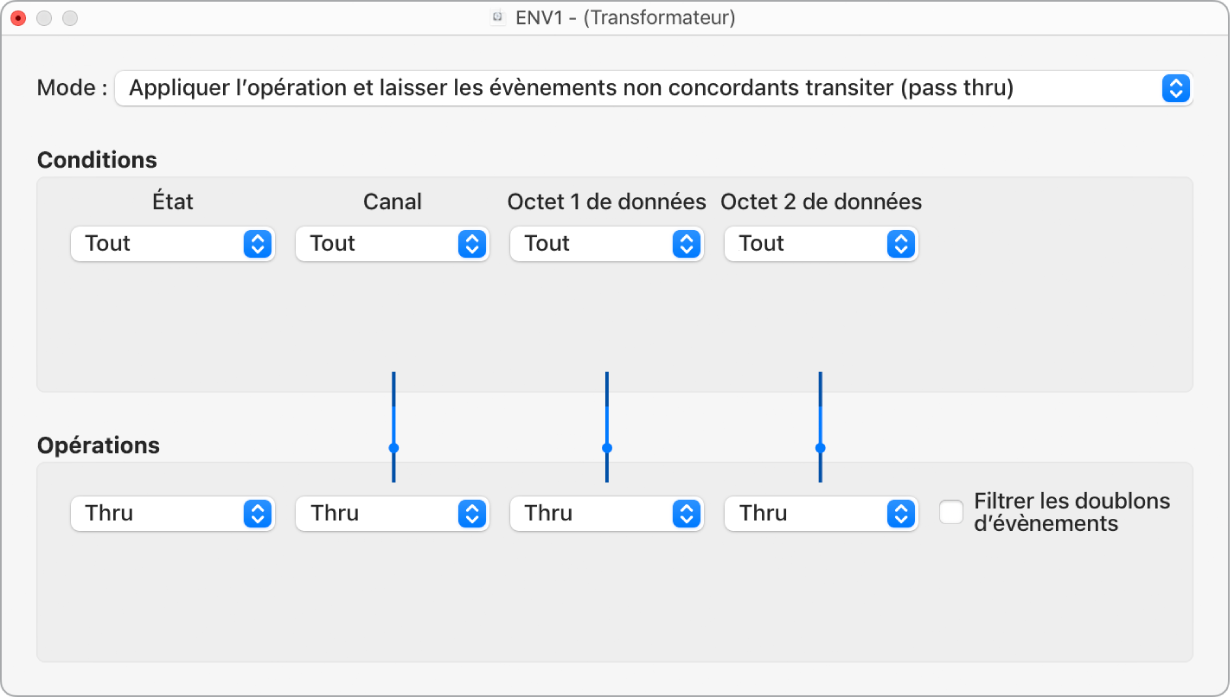Click the blue chevron arrows of Mode menu
This screenshot has height=697, width=1232.
pyautogui.click(x=1176, y=88)
